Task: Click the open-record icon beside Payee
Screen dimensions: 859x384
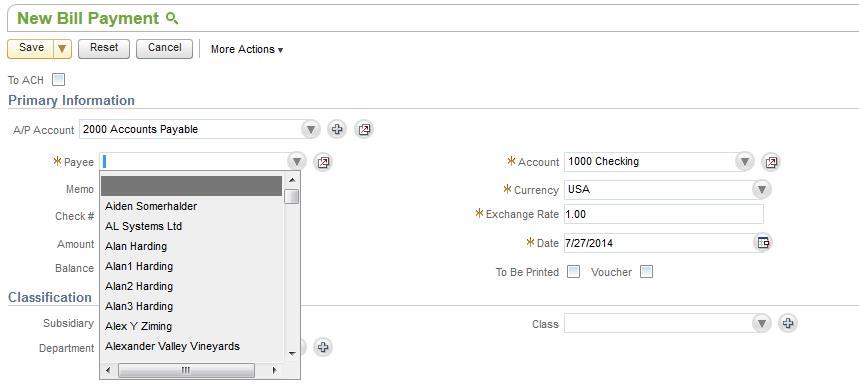Action: click(323, 162)
